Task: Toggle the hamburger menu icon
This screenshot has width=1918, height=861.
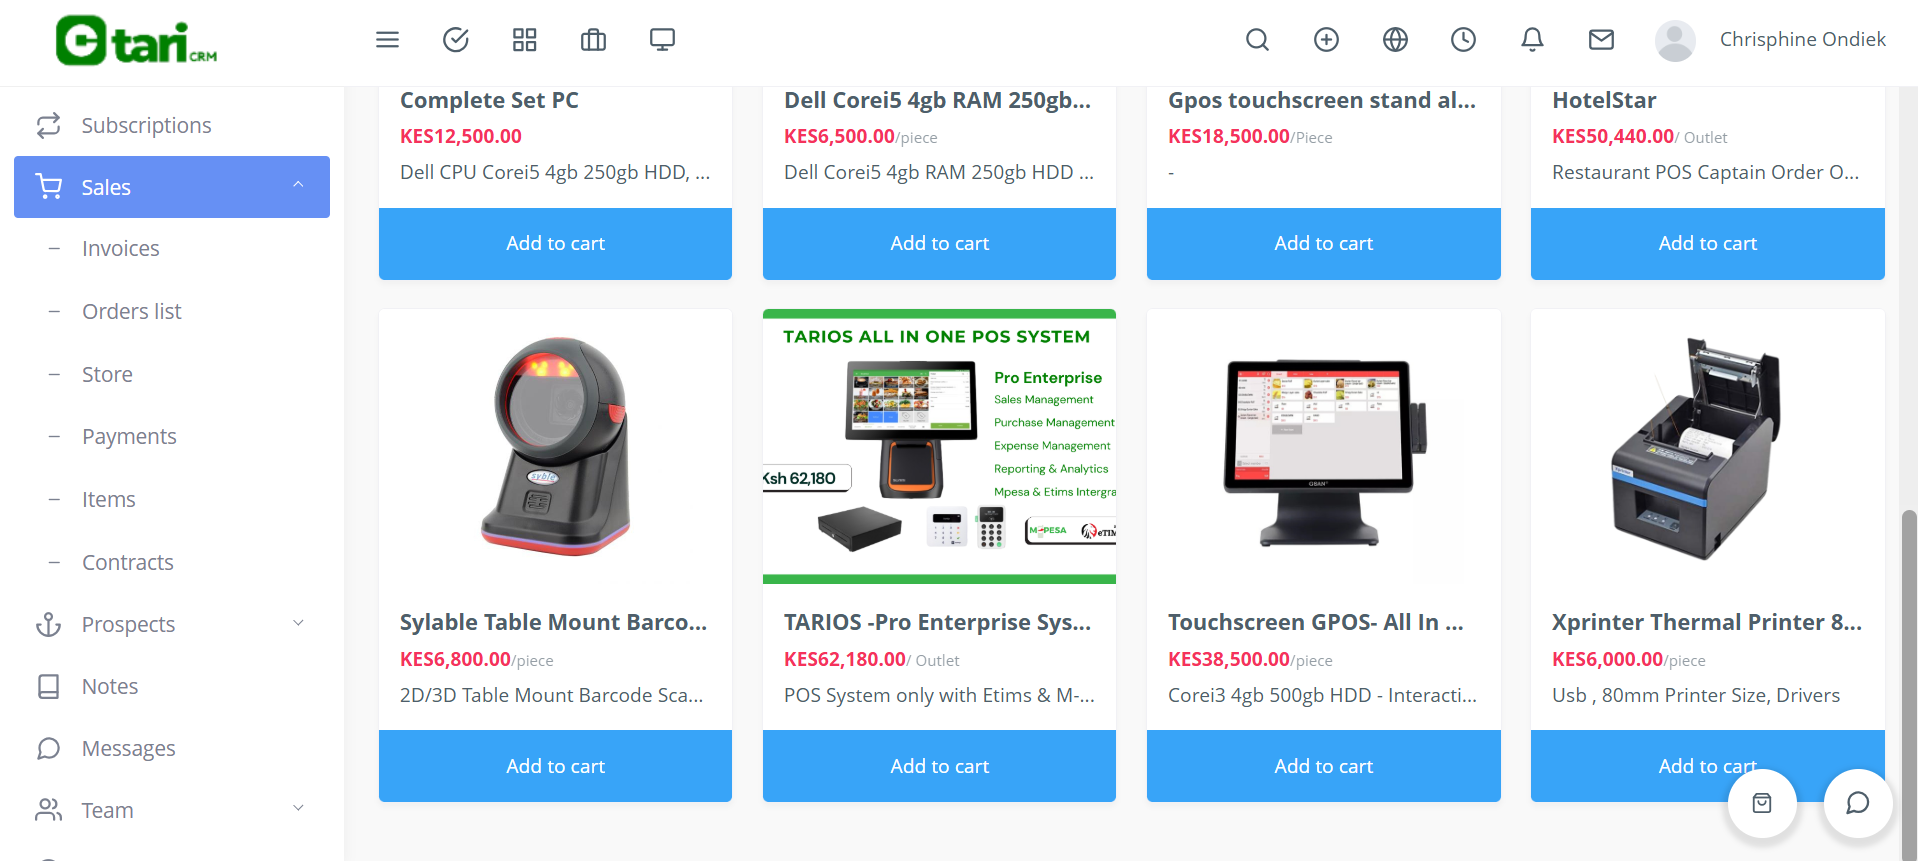Action: pyautogui.click(x=387, y=40)
